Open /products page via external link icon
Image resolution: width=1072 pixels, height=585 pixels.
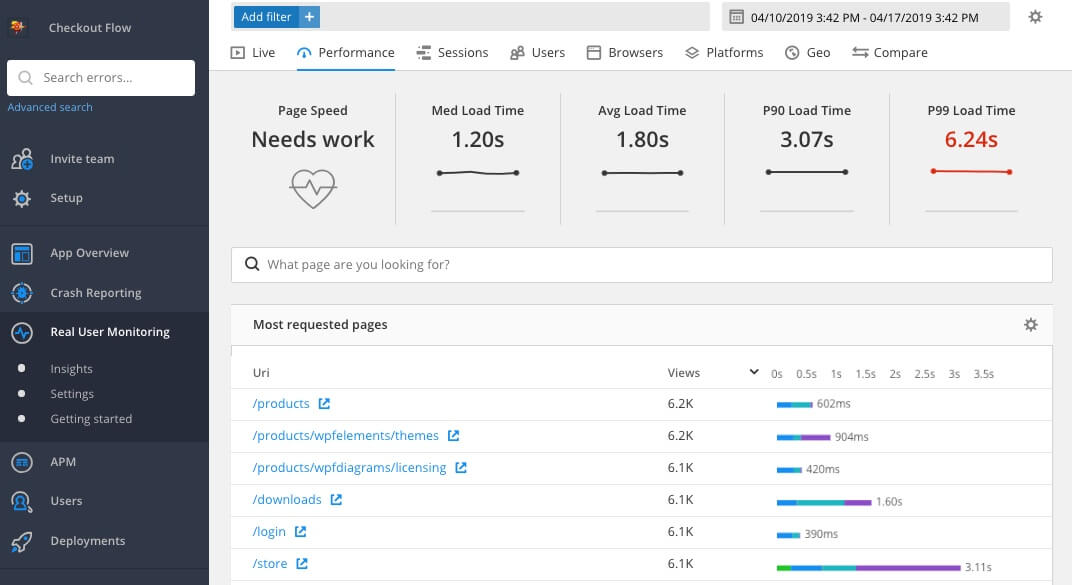pos(324,404)
